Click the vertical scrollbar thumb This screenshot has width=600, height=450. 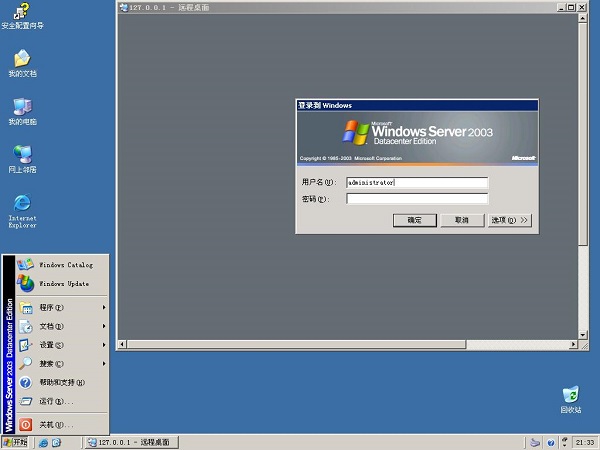click(582, 134)
